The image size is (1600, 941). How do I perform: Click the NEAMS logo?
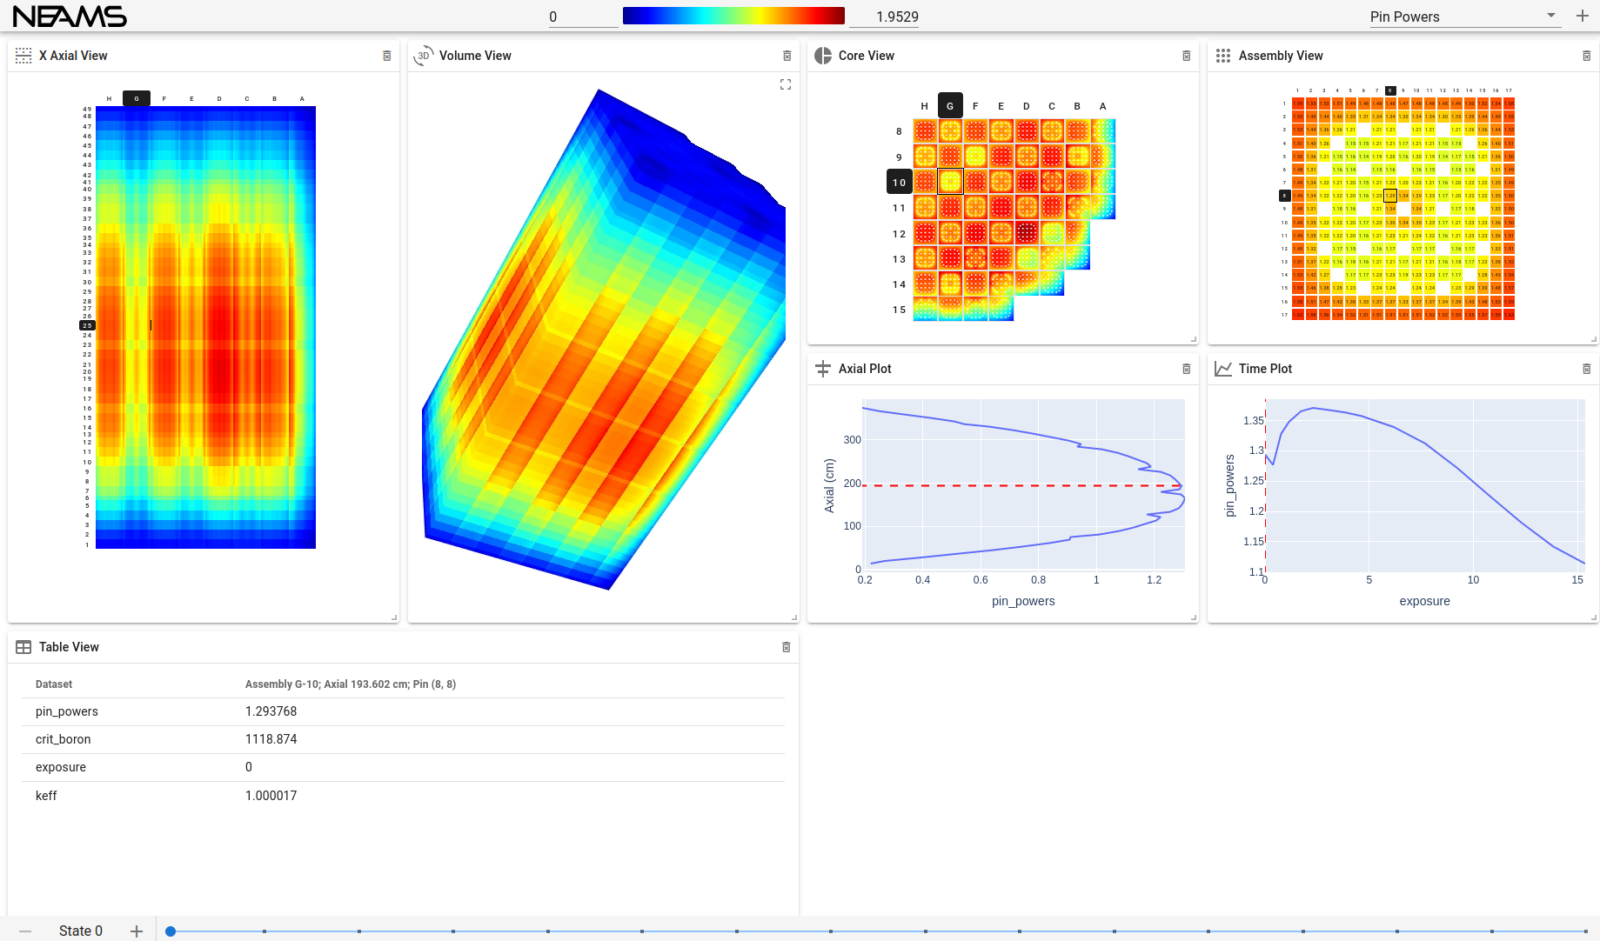[70, 15]
